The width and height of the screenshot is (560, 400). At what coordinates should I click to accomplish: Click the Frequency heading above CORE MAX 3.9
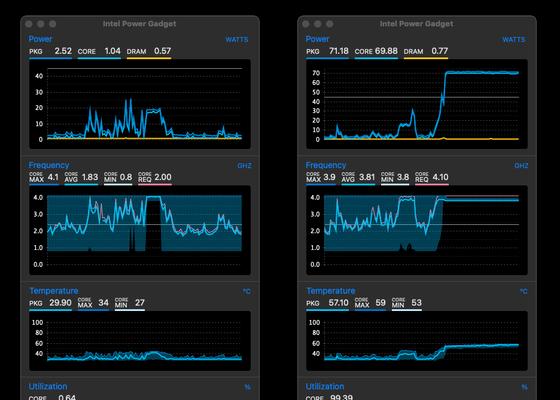click(326, 165)
